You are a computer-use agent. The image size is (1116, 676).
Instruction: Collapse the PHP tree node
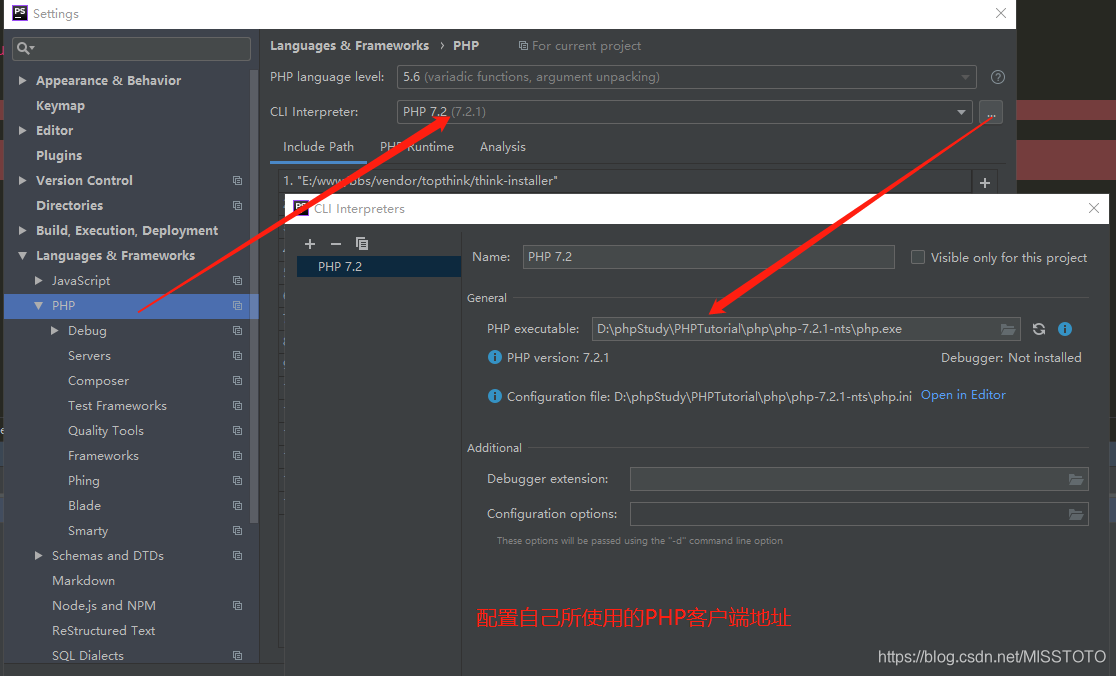coord(39,306)
